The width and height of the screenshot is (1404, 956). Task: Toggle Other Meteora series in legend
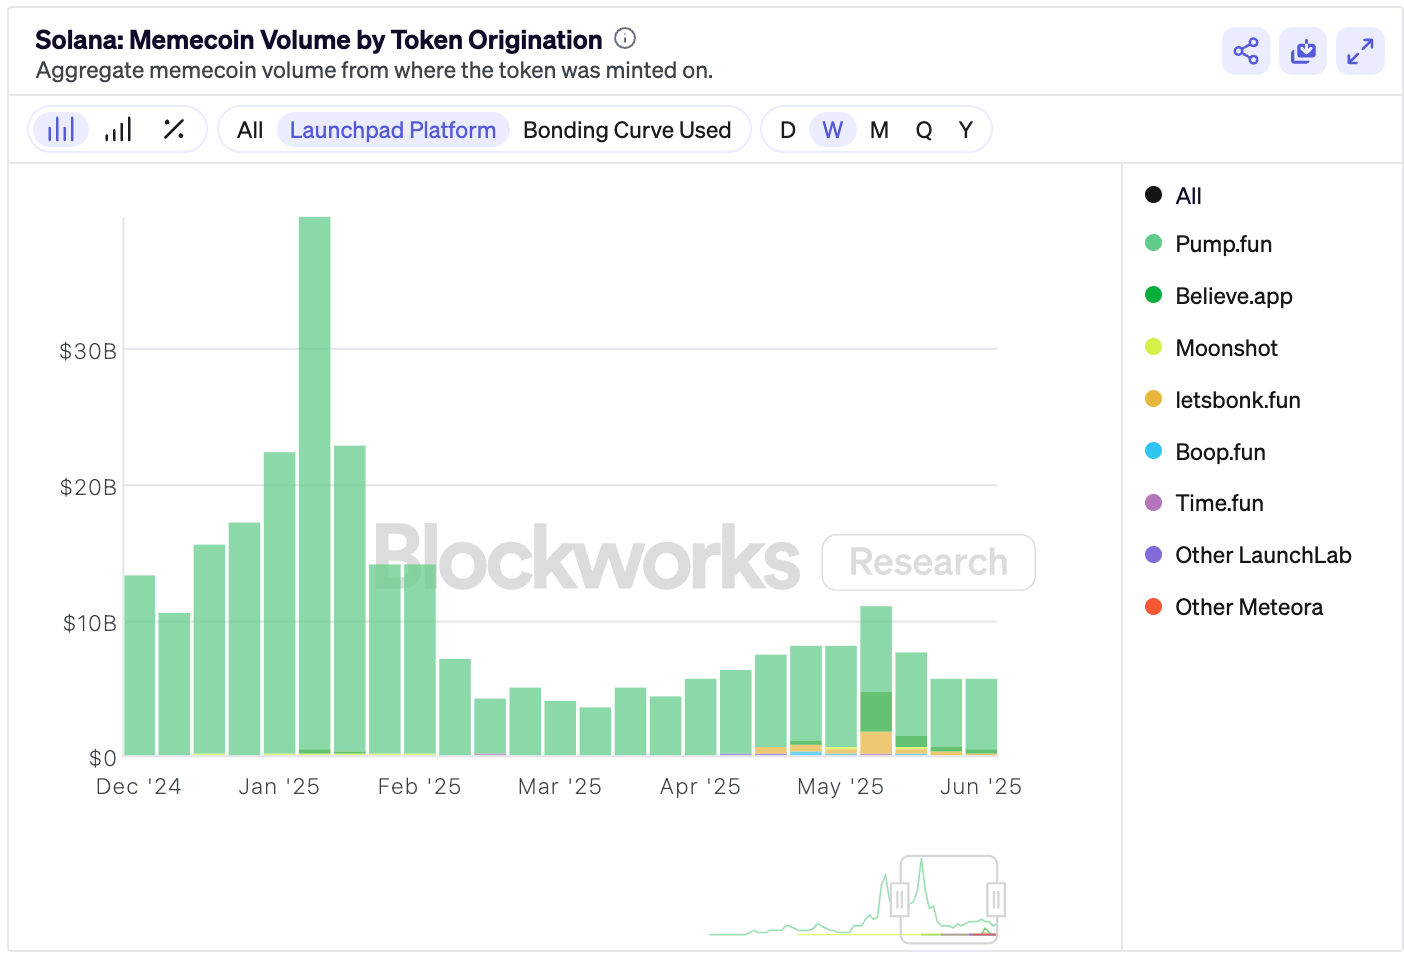pyautogui.click(x=1233, y=607)
